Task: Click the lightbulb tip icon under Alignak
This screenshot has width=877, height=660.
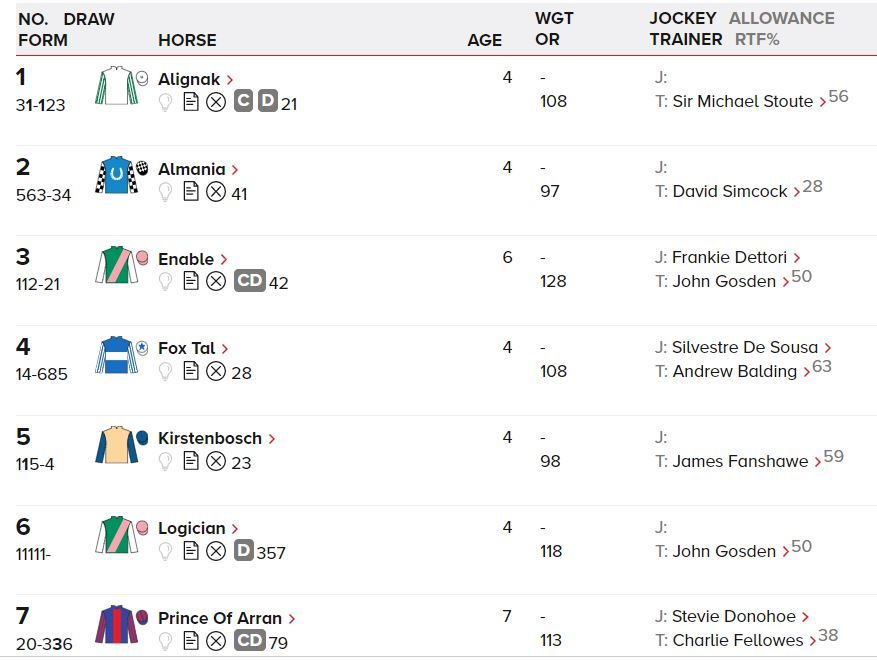Action: click(166, 102)
